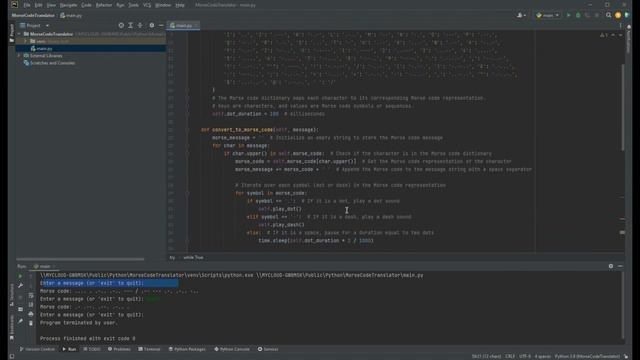The image size is (640, 360).
Task: Open the user account dropdown icon
Action: tap(521, 15)
